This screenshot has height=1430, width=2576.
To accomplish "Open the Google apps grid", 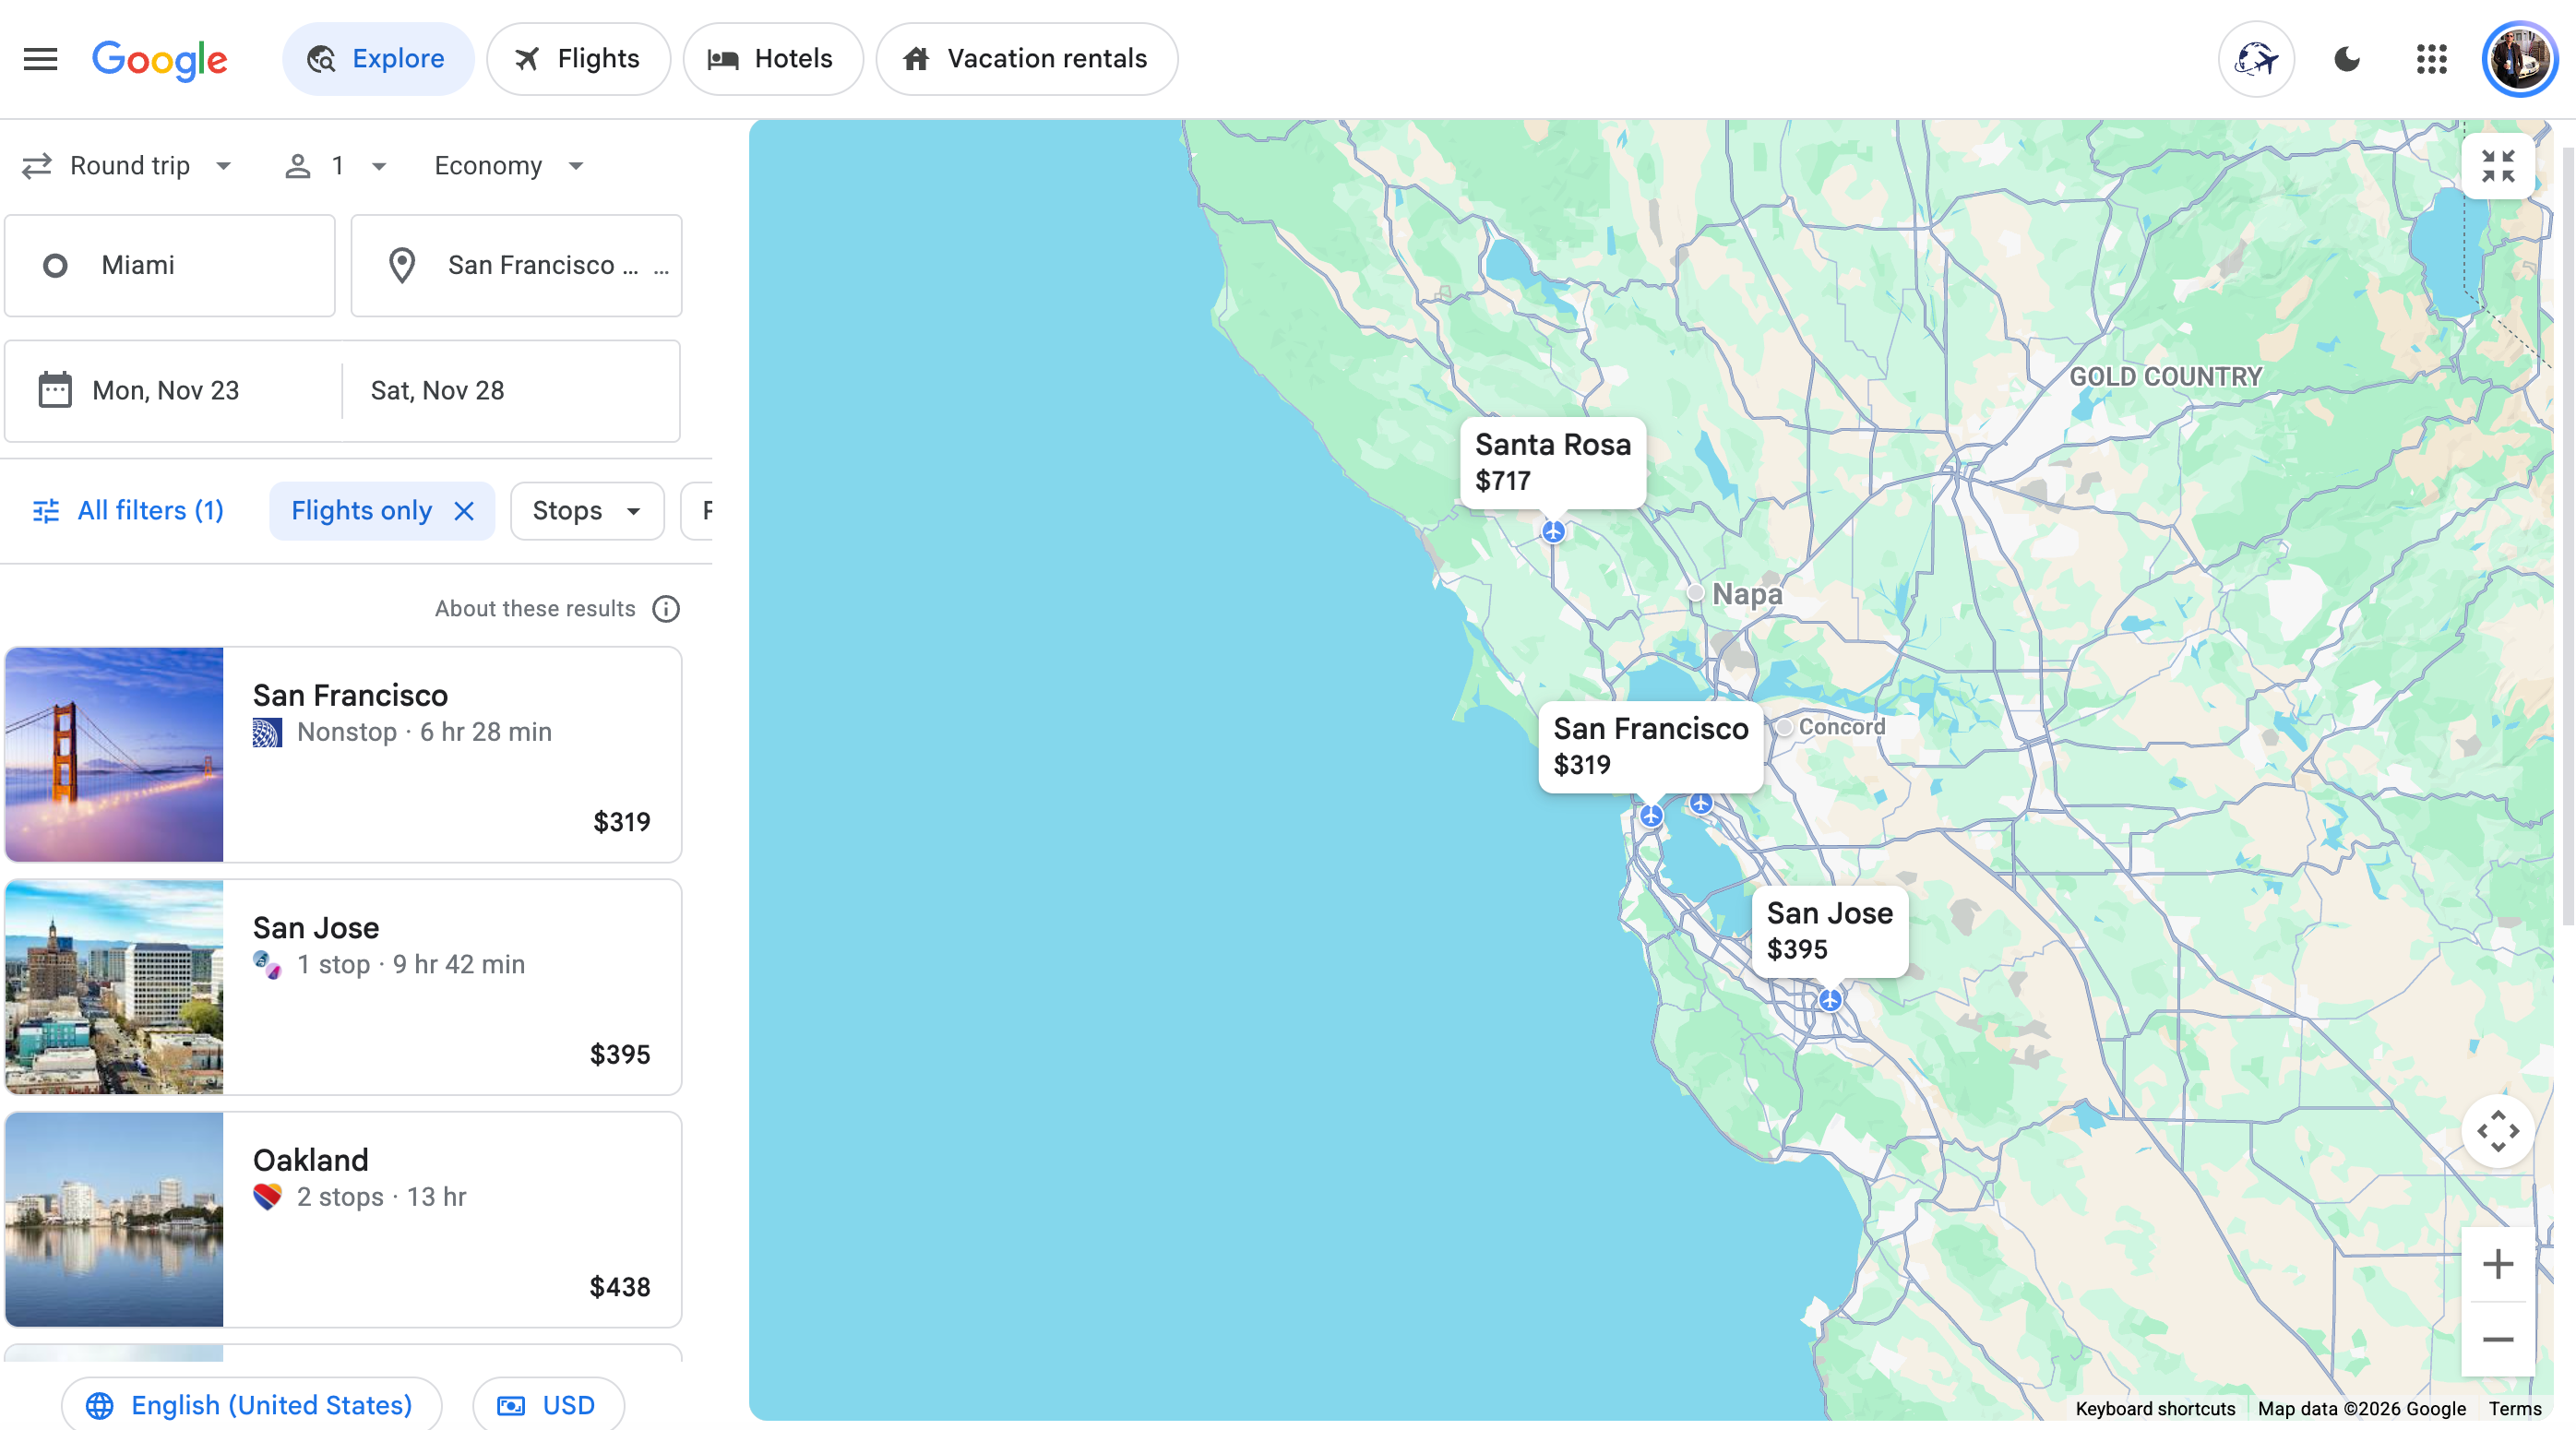I will (x=2431, y=59).
